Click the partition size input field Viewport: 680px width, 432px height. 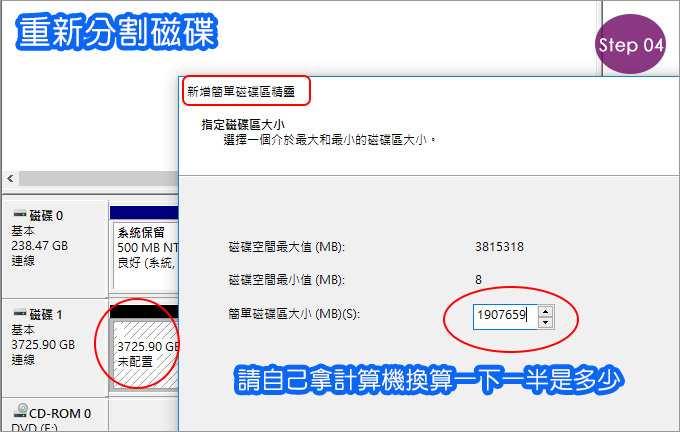click(505, 317)
